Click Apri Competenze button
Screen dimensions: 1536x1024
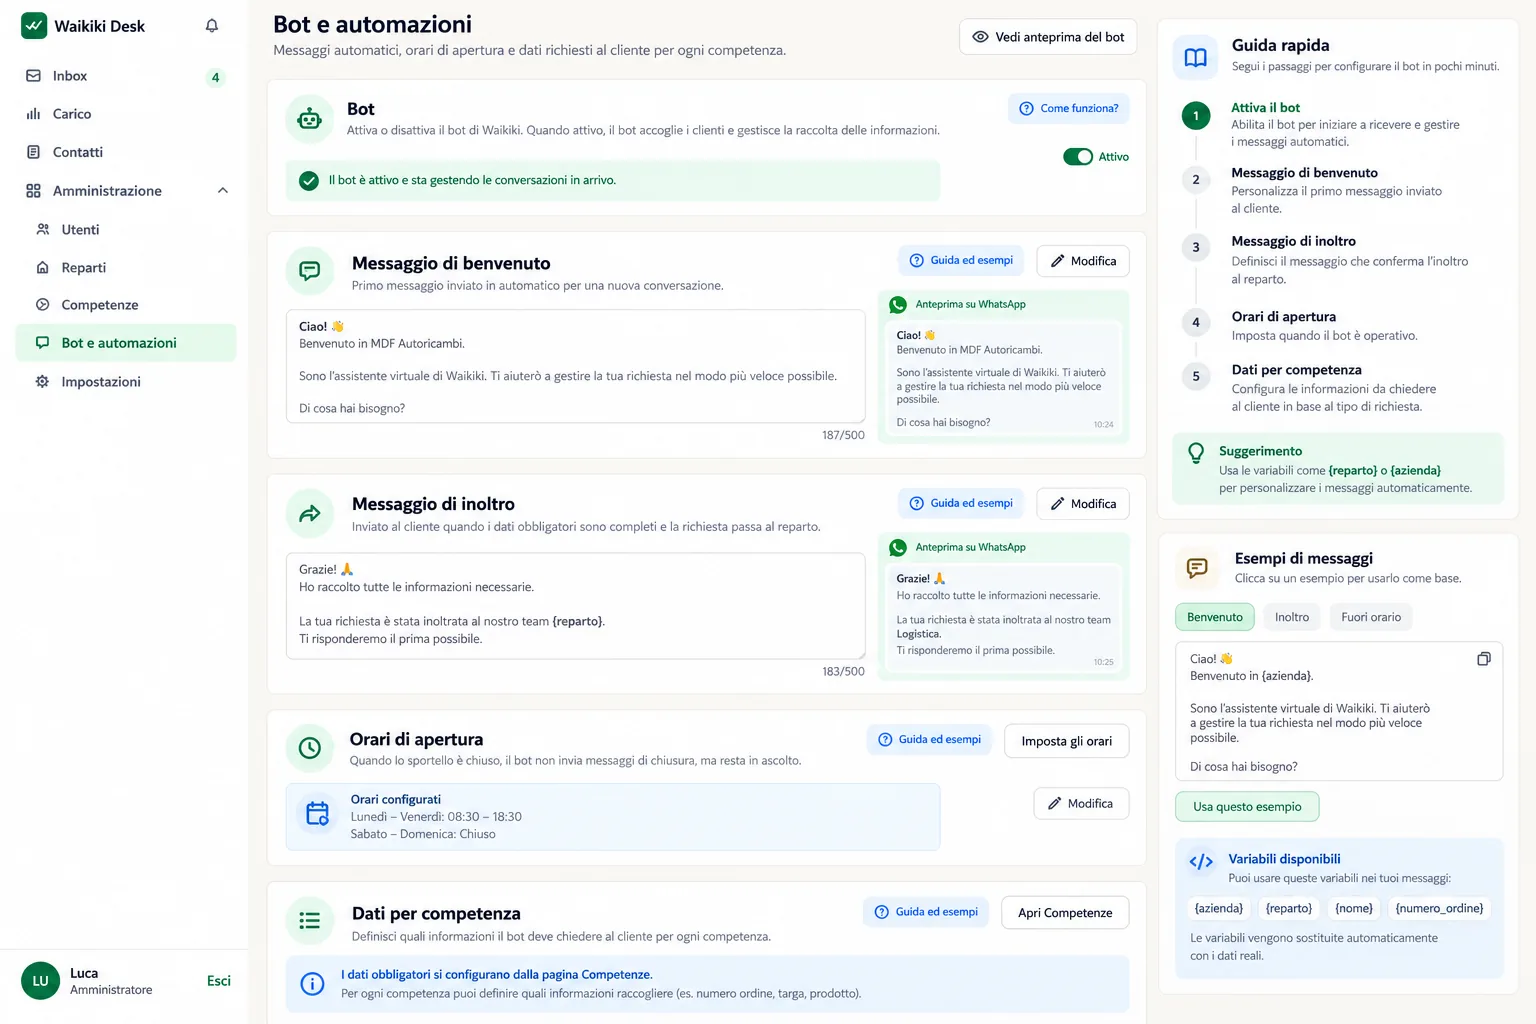coord(1065,913)
